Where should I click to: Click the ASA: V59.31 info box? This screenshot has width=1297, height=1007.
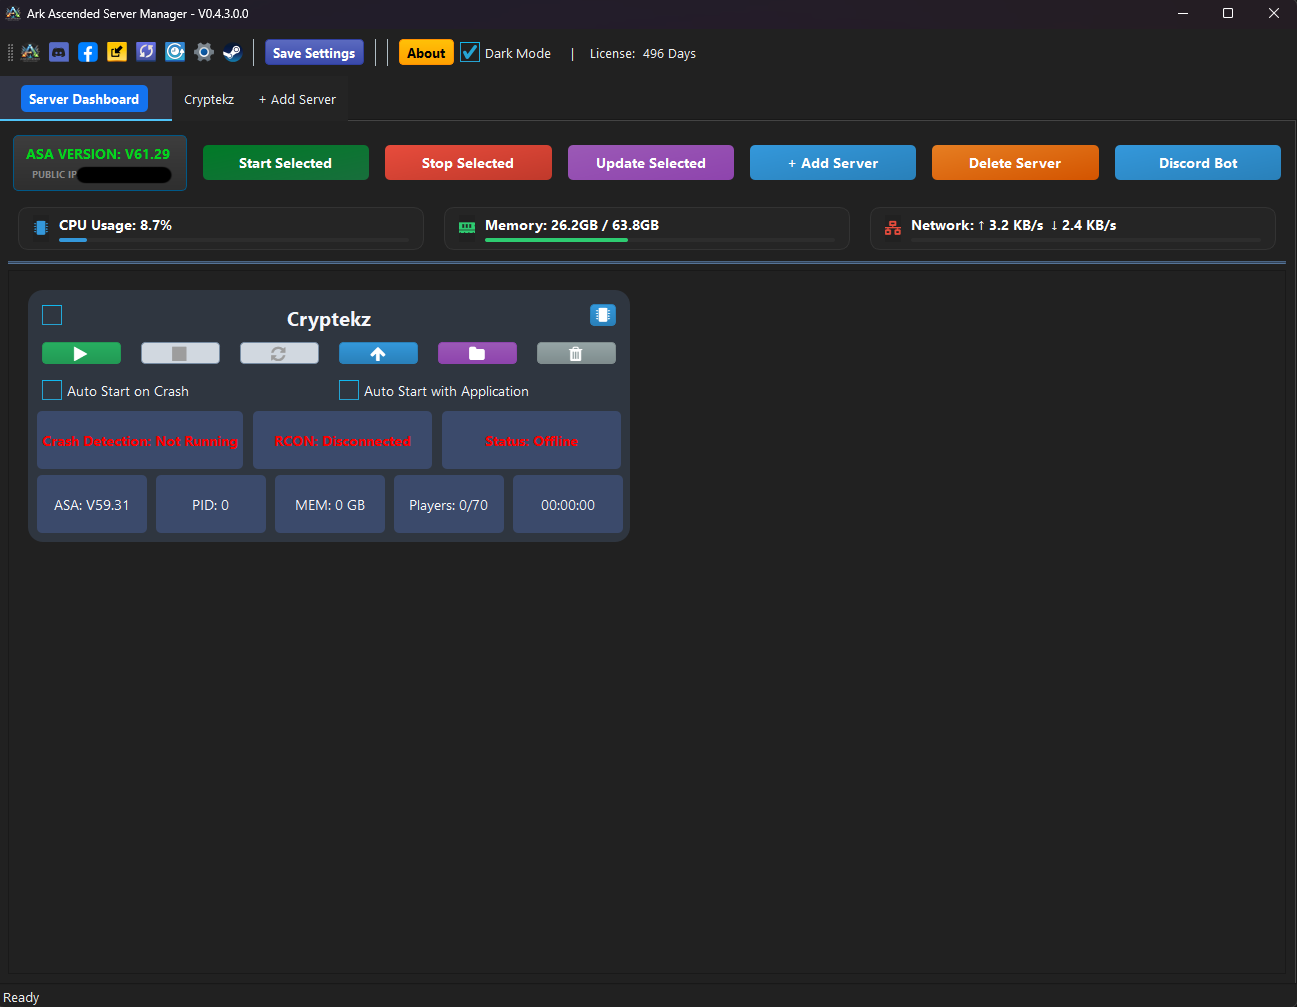[x=92, y=504]
